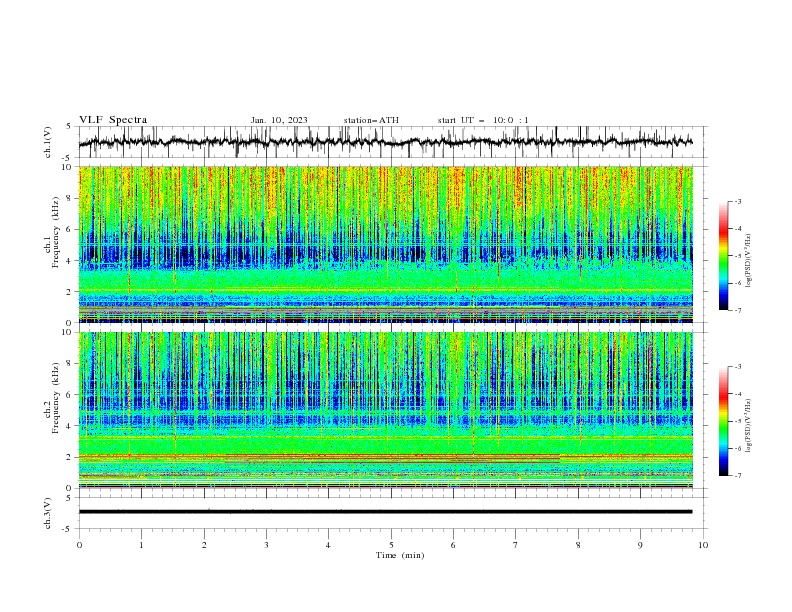Click the ch.3 flat waveform trace
The height and width of the screenshot is (612, 792).
click(385, 512)
